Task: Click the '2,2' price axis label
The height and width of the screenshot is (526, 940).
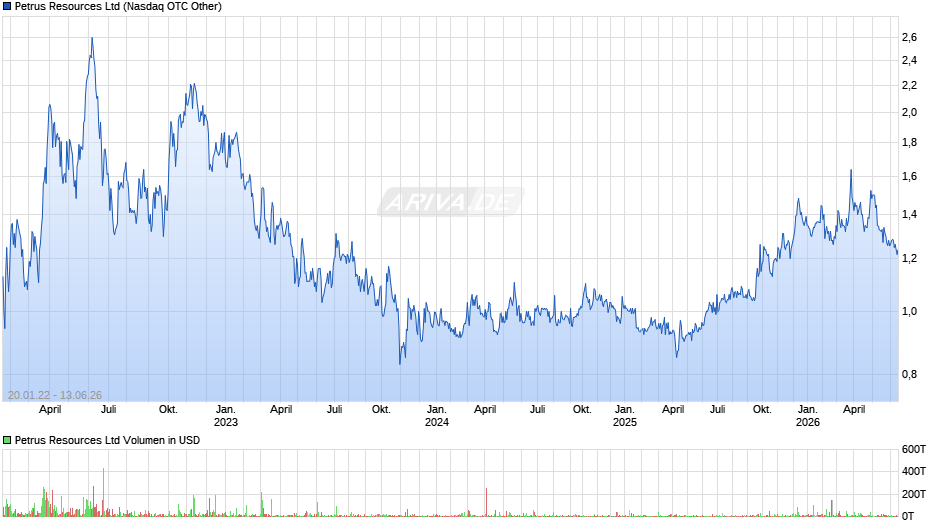Action: coord(909,86)
